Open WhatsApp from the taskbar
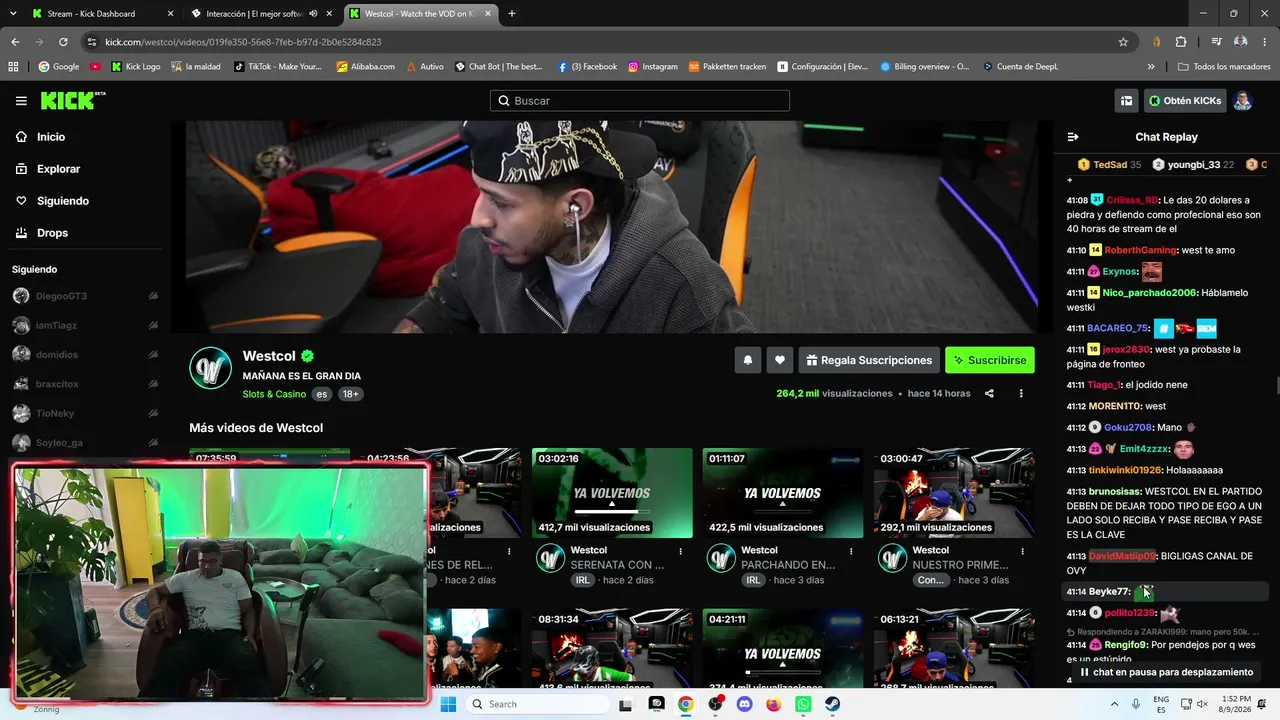The image size is (1280, 720). (x=803, y=704)
